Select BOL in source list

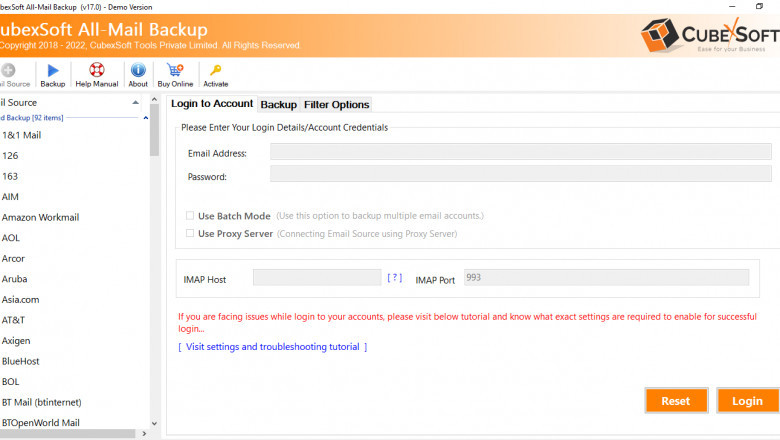[10, 382]
